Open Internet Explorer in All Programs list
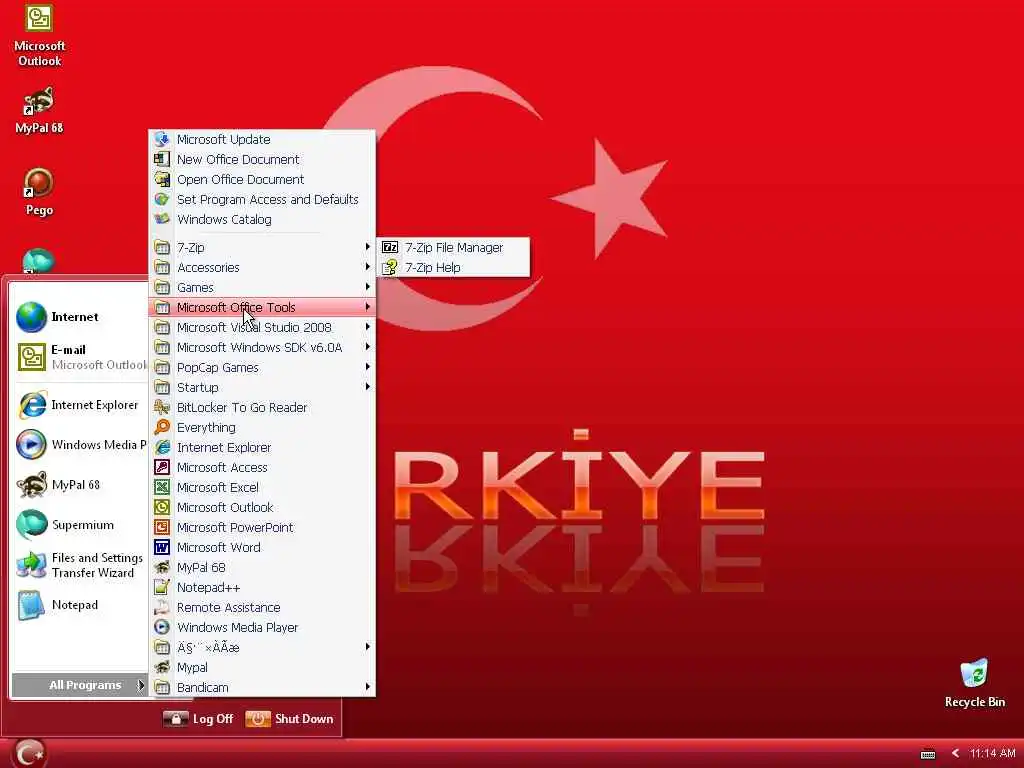 pyautogui.click(x=262, y=447)
